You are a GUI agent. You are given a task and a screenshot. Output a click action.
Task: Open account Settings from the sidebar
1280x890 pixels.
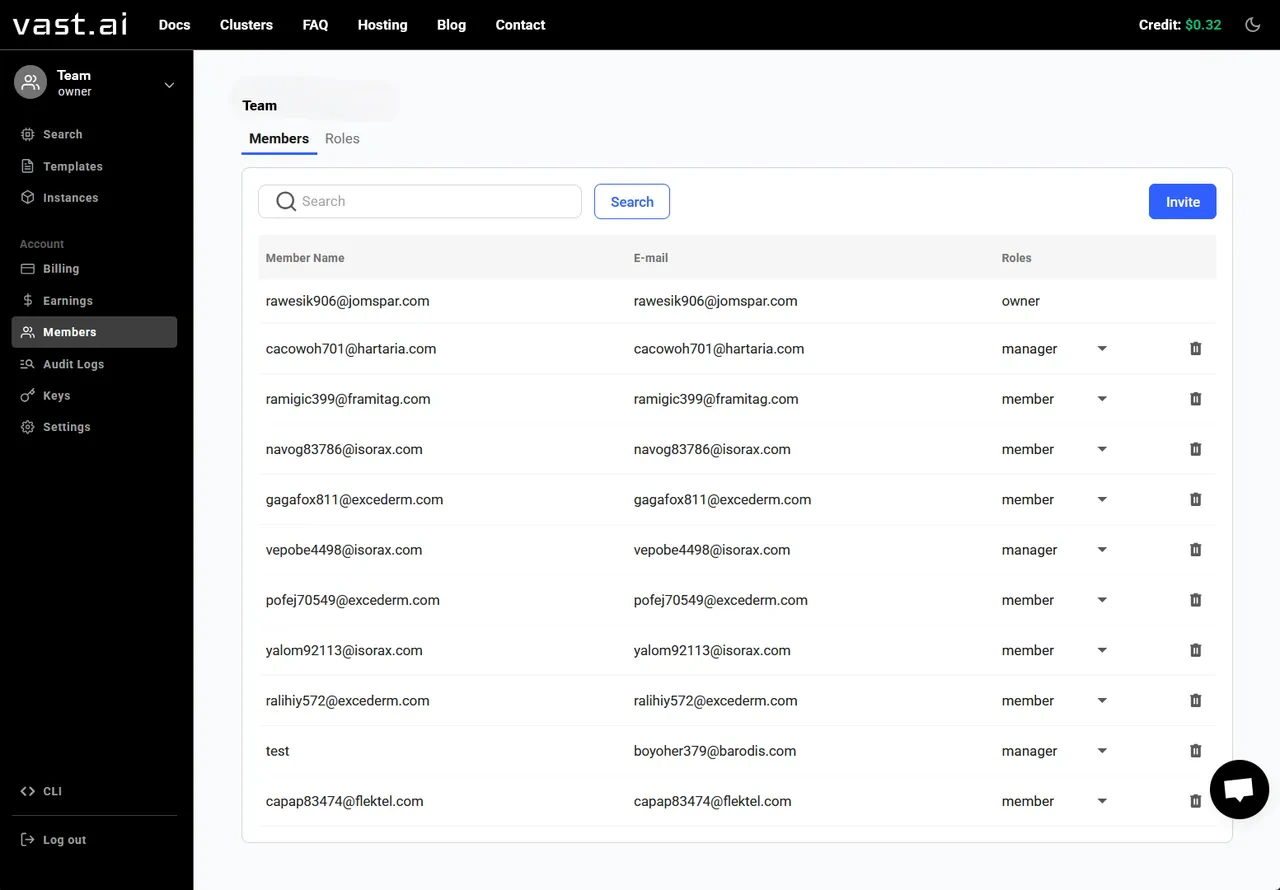coord(65,427)
